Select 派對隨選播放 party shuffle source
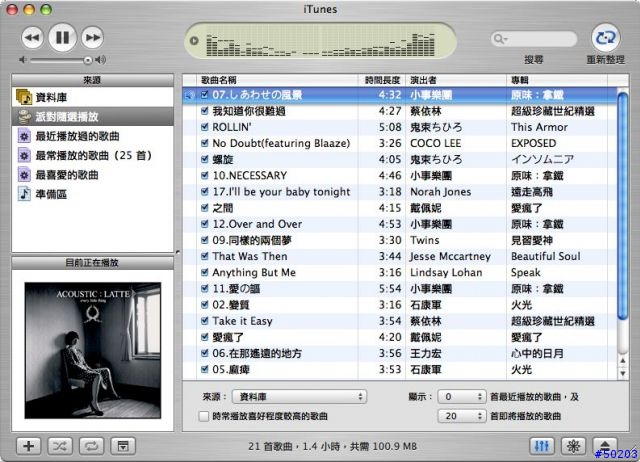The height and width of the screenshot is (462, 640). point(93,117)
